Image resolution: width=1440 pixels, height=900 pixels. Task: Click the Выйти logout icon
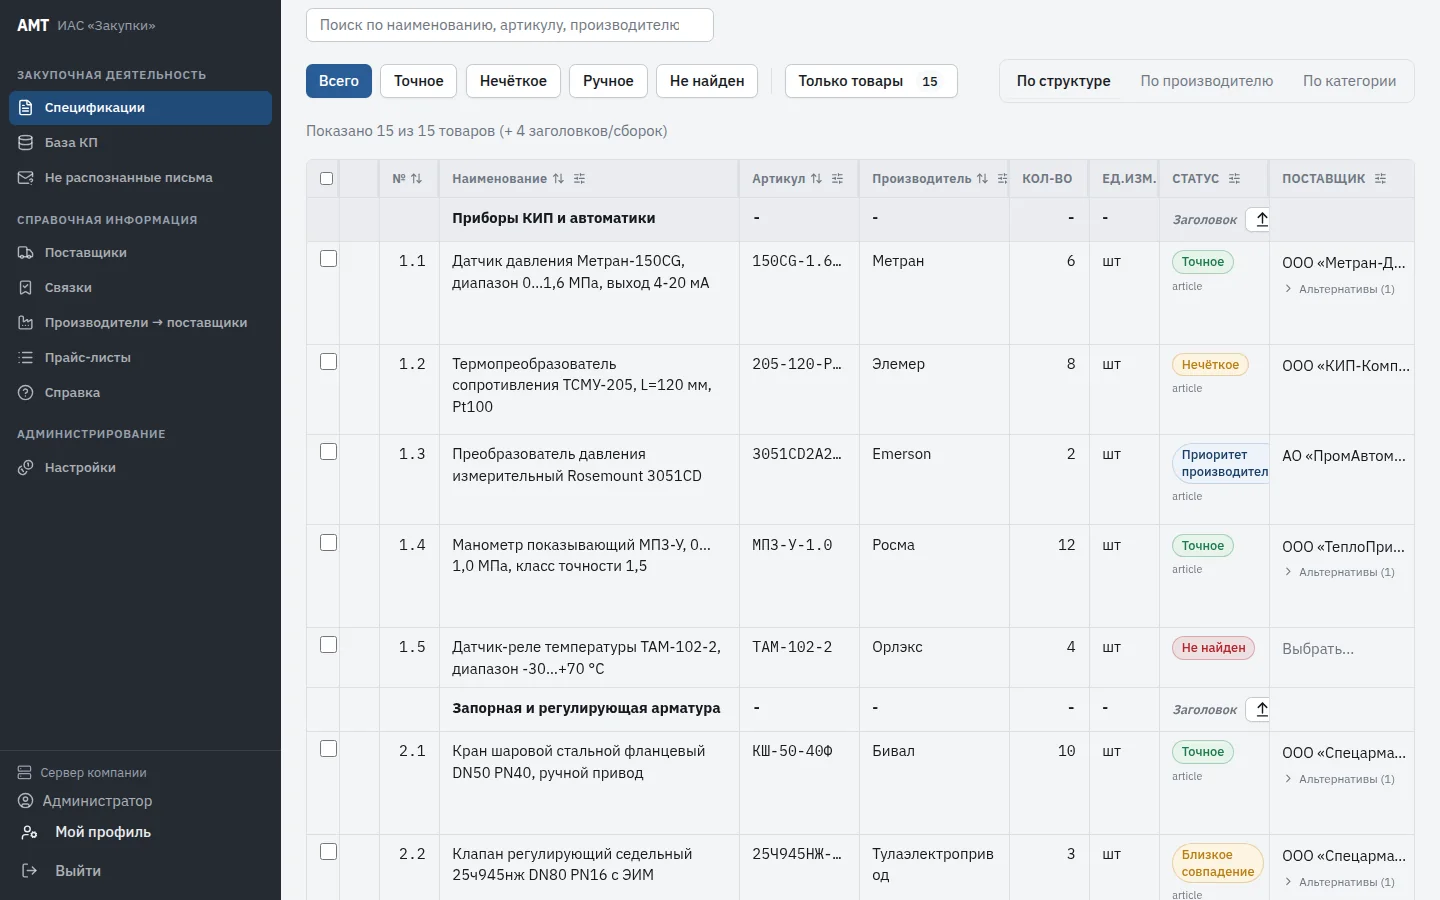(x=30, y=871)
